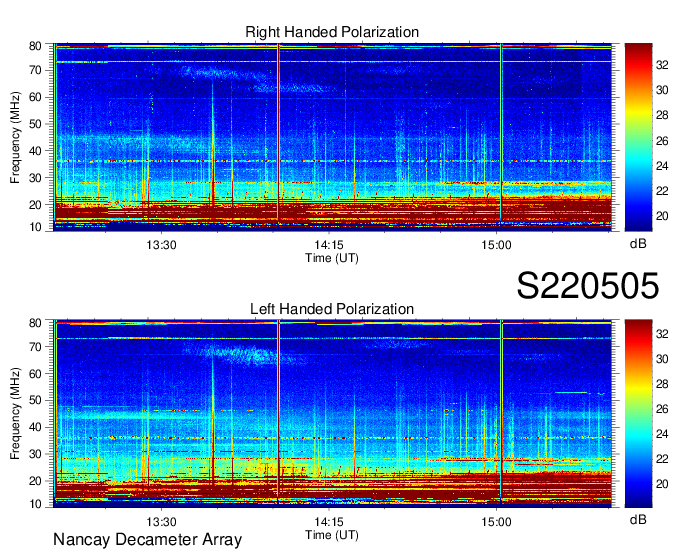Viewport: 680px width, 552px height.
Task: Click the lower plot's color bar
Action: [638, 414]
